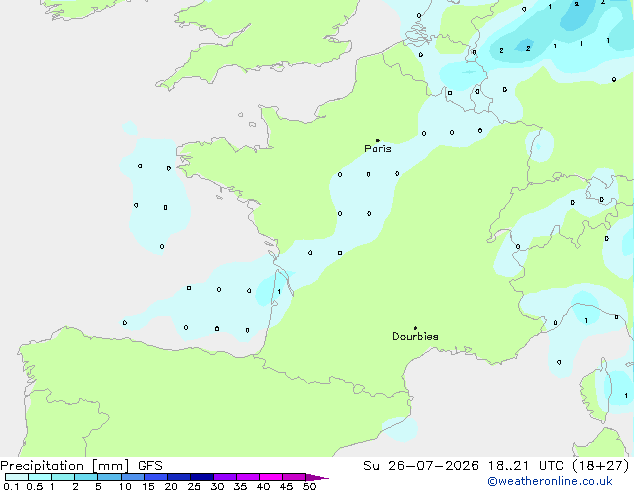This screenshot has height=490, width=634.
Task: Click the Dourbies location label
Action: (x=415, y=336)
